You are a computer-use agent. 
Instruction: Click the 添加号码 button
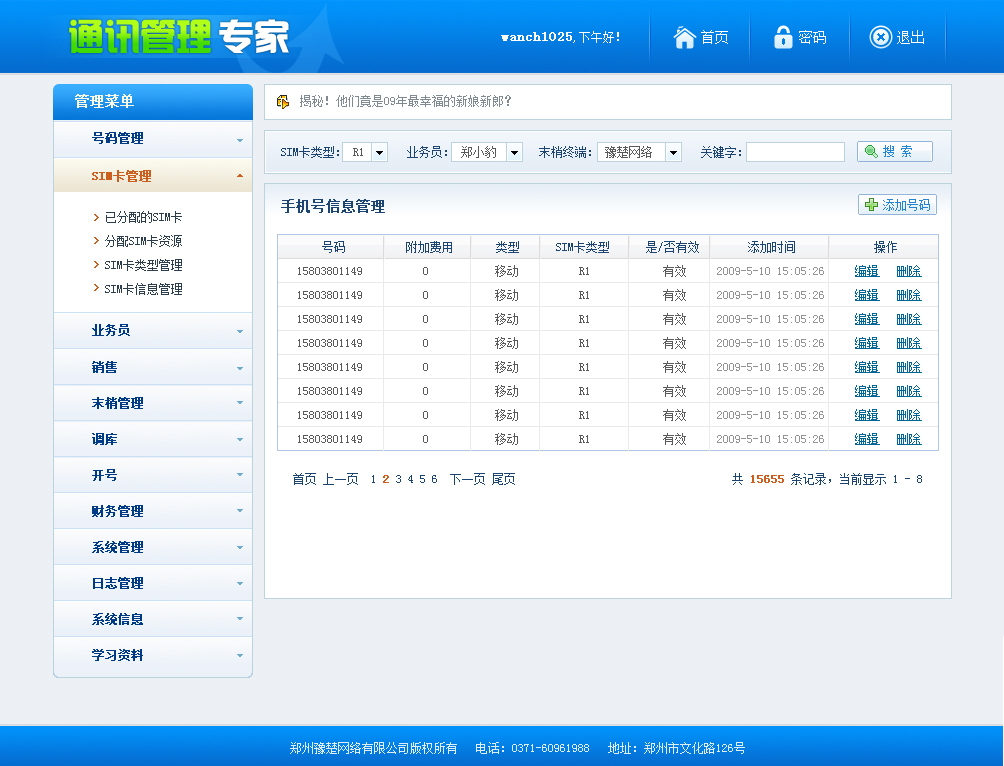(897, 204)
